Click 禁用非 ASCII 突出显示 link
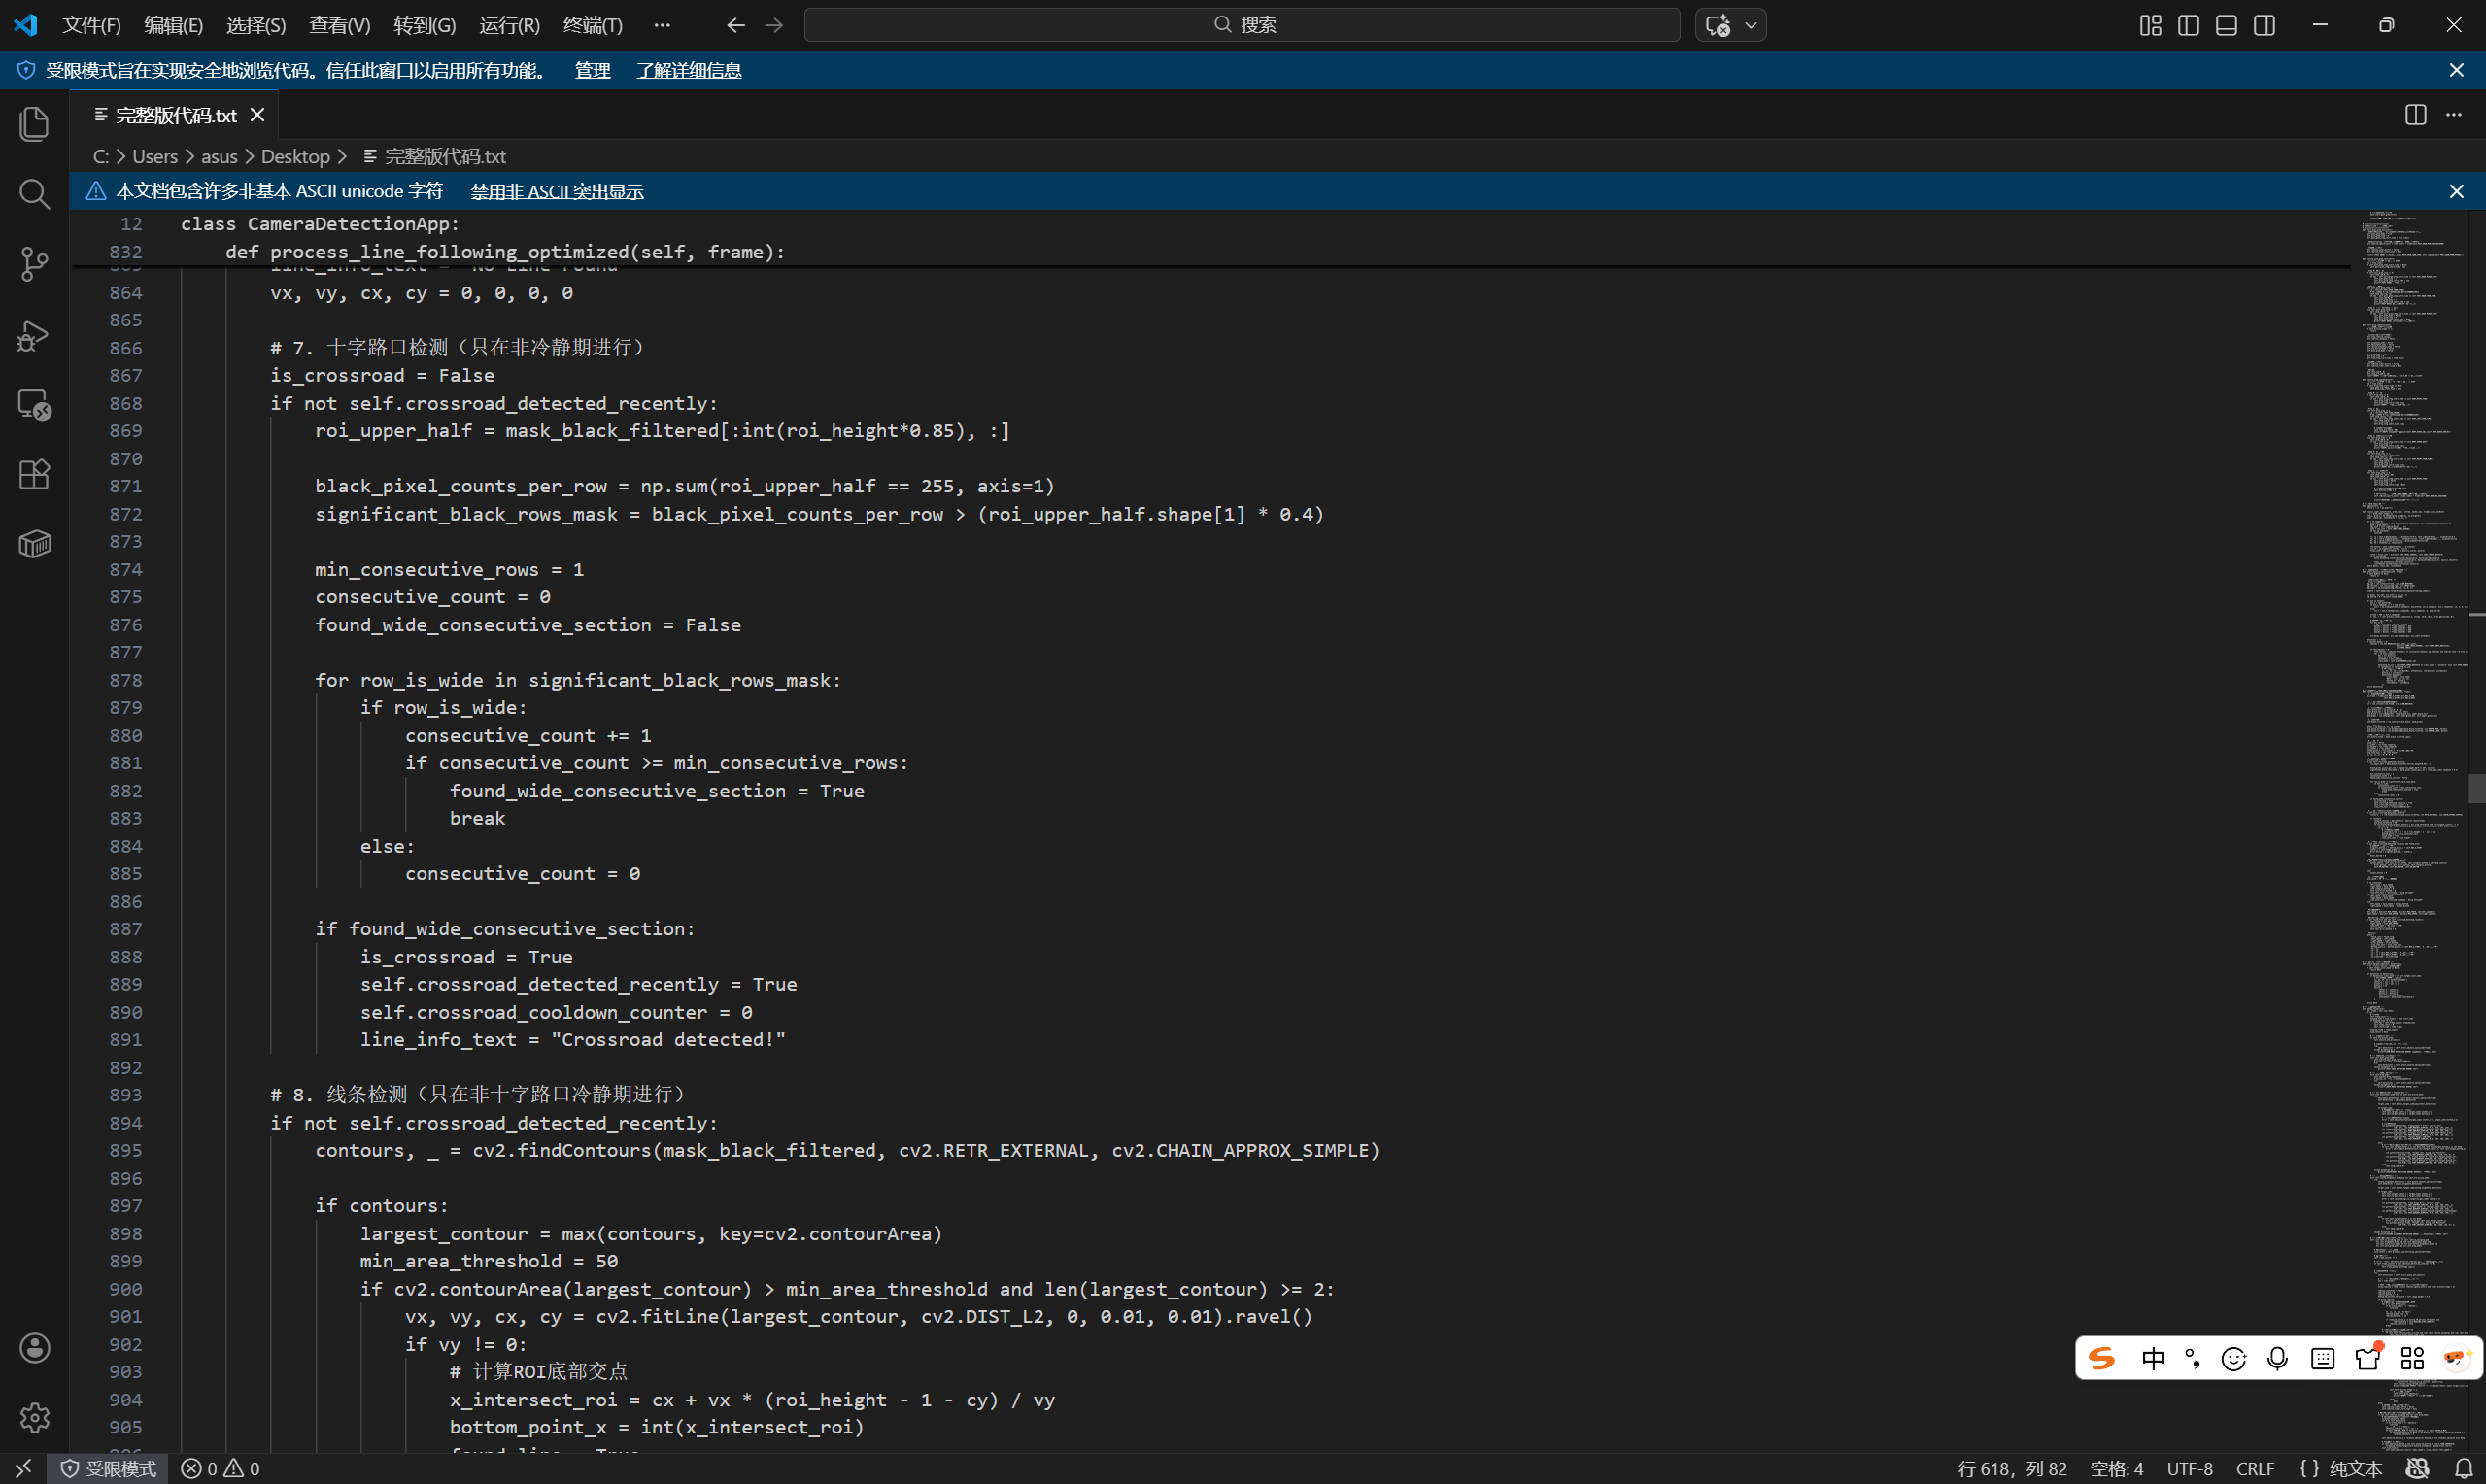Screen dimensions: 2486x1484 tap(557, 191)
